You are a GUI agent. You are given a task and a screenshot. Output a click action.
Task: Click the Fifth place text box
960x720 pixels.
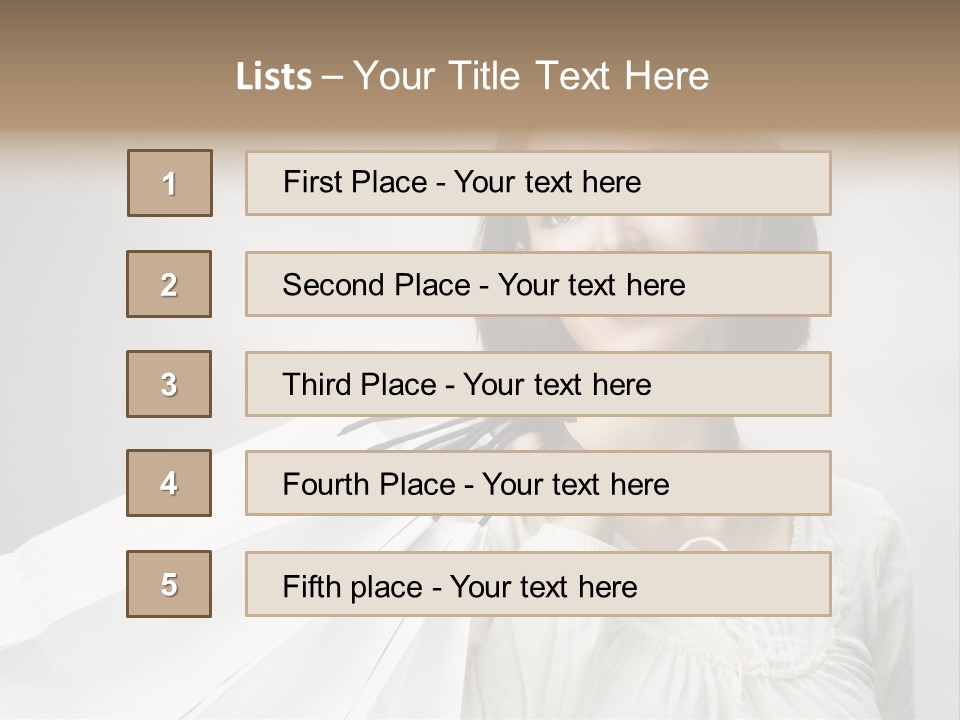538,585
